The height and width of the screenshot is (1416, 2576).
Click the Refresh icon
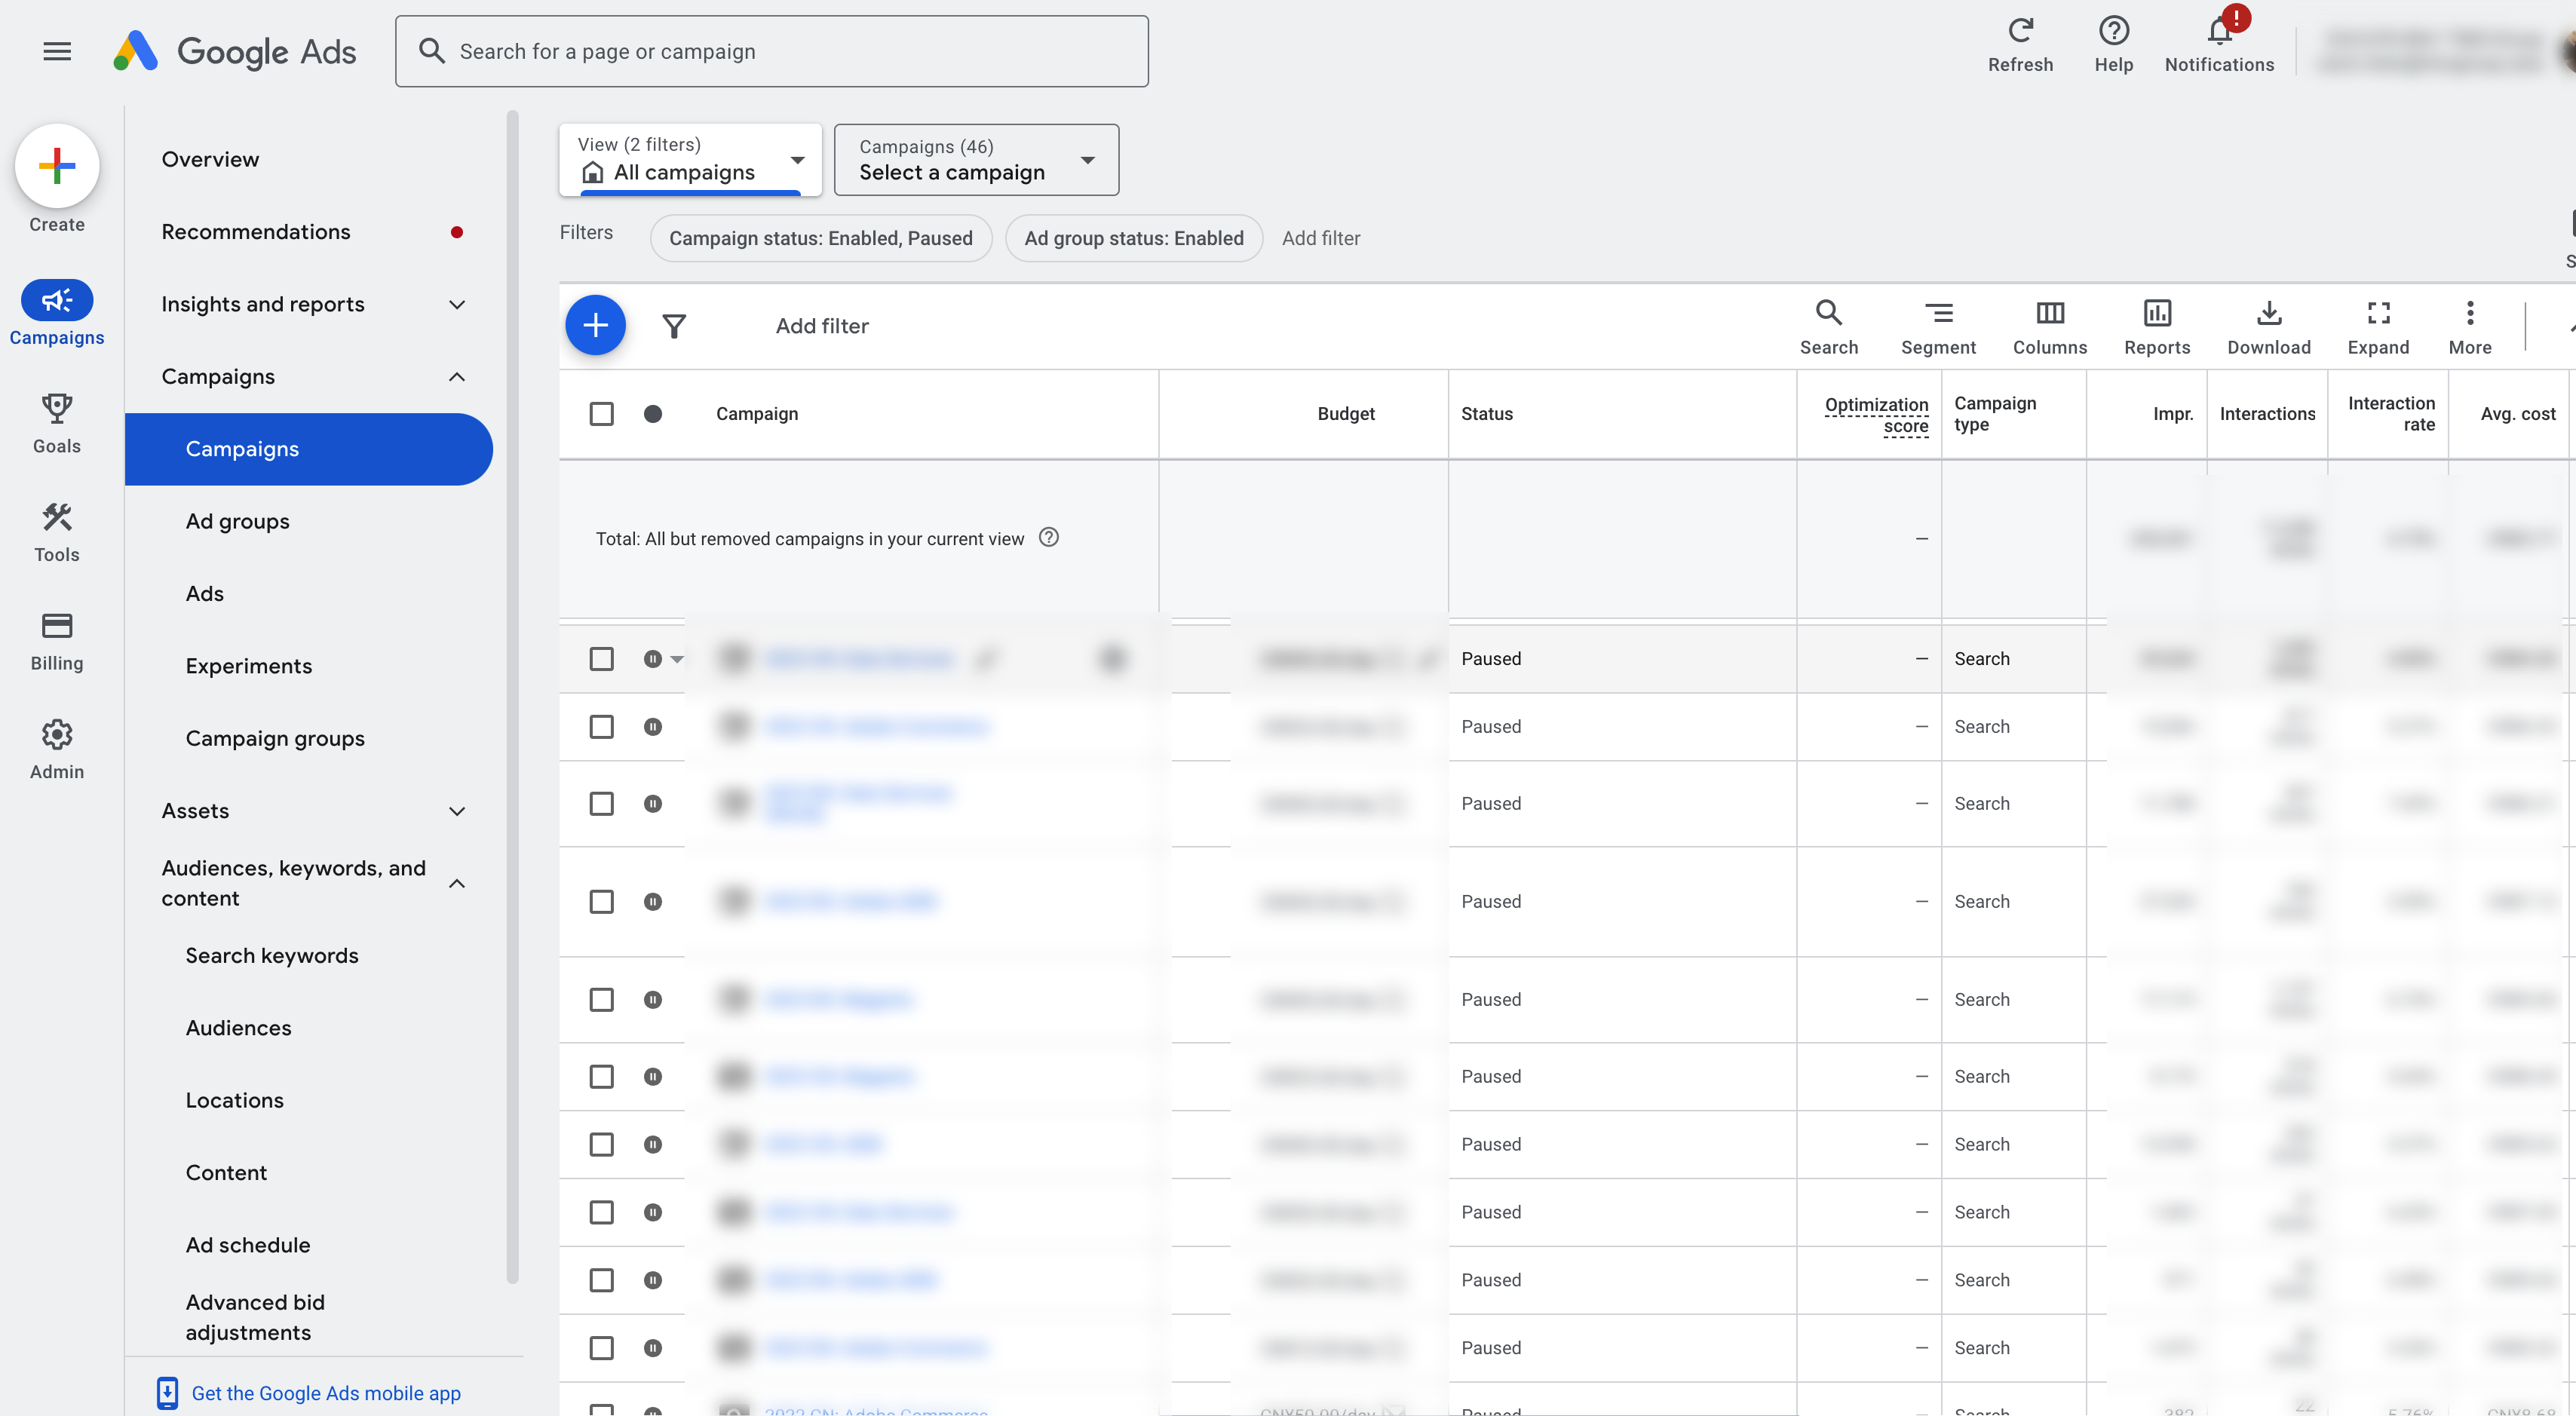tap(2020, 30)
